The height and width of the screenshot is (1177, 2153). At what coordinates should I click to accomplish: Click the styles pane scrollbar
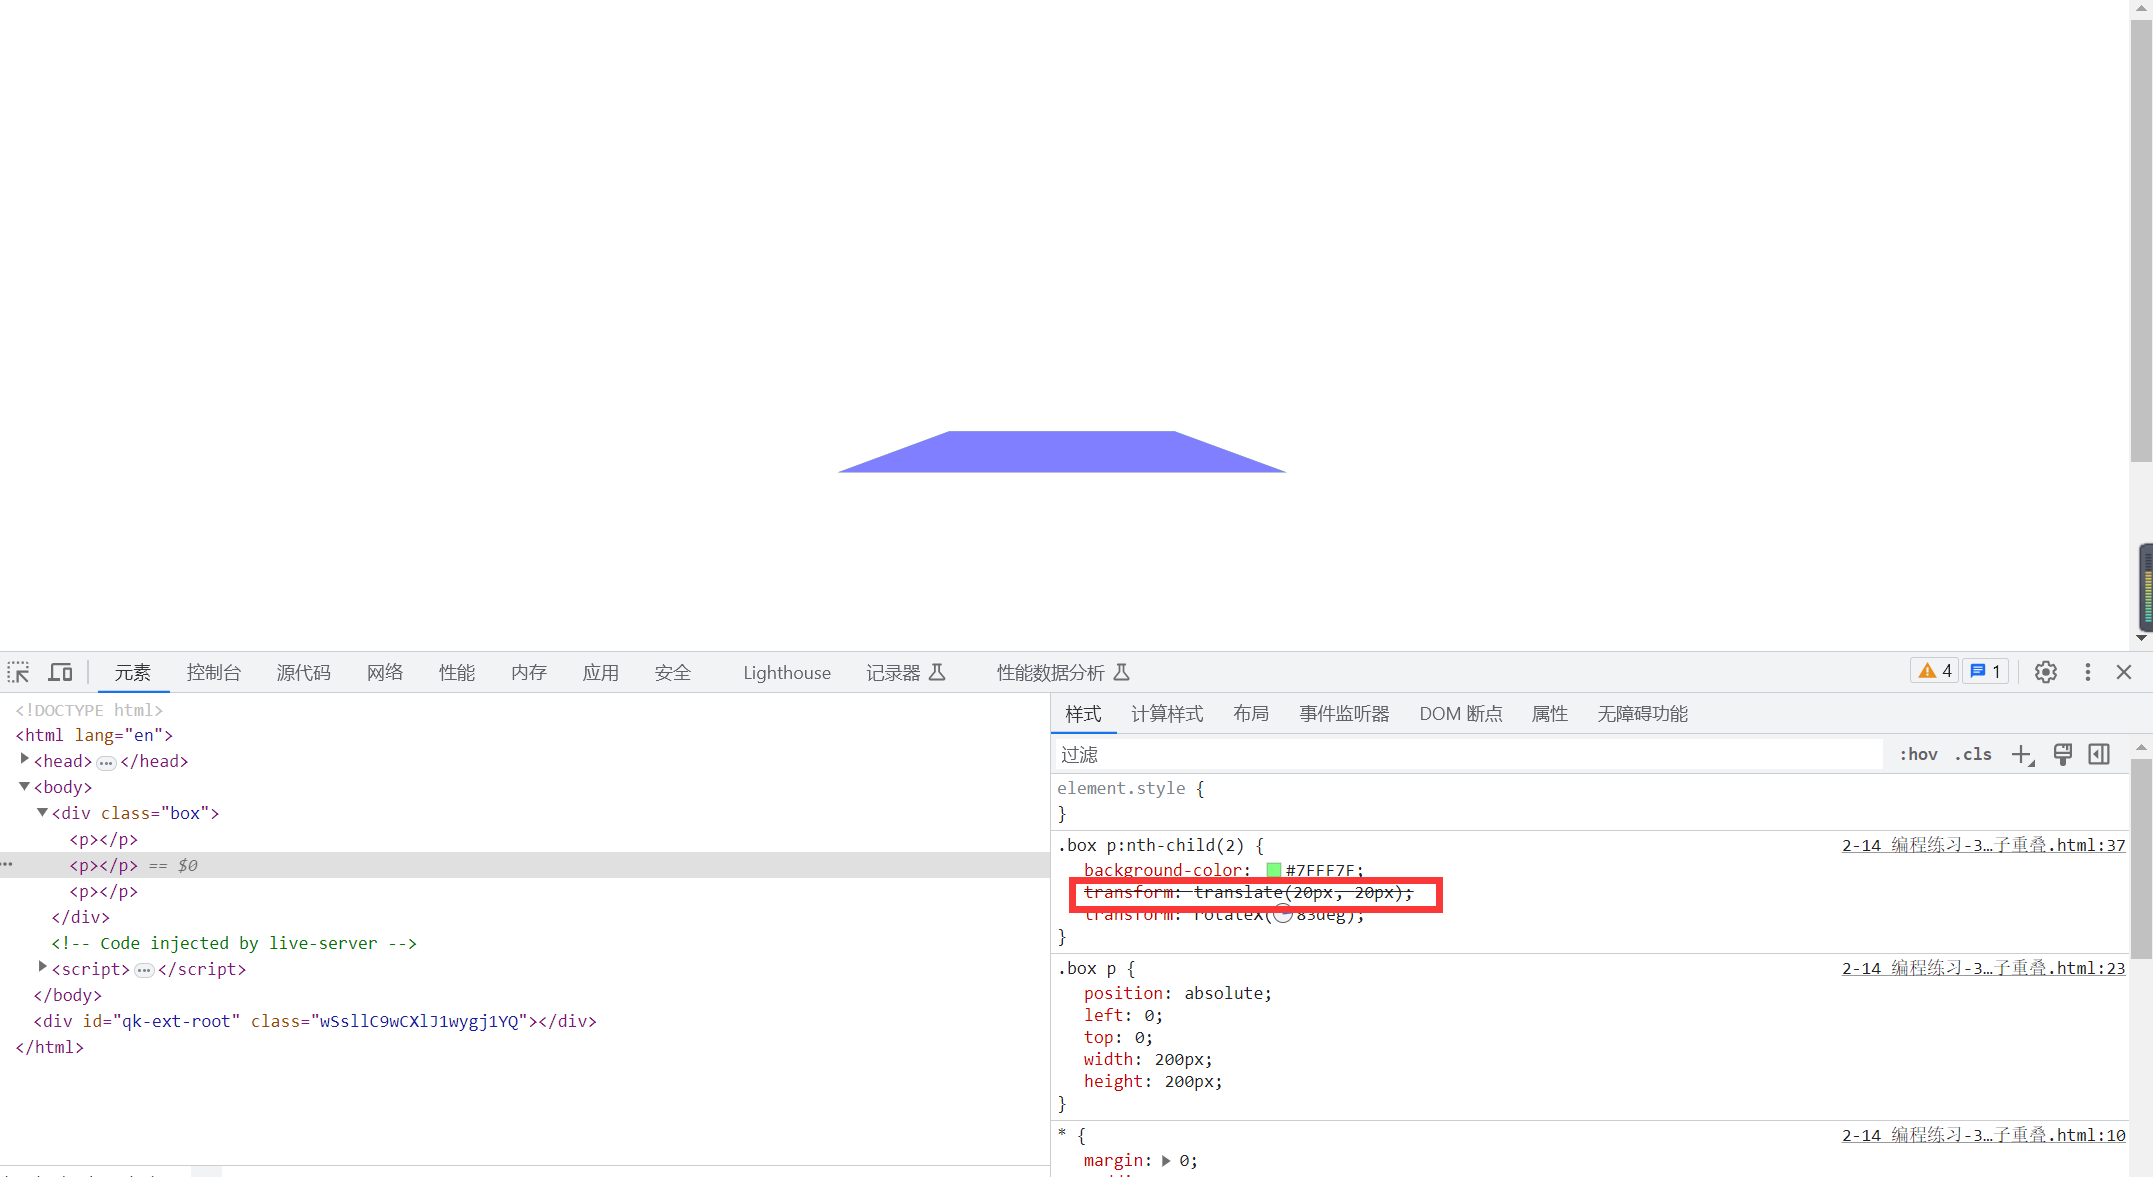pos(2141,860)
